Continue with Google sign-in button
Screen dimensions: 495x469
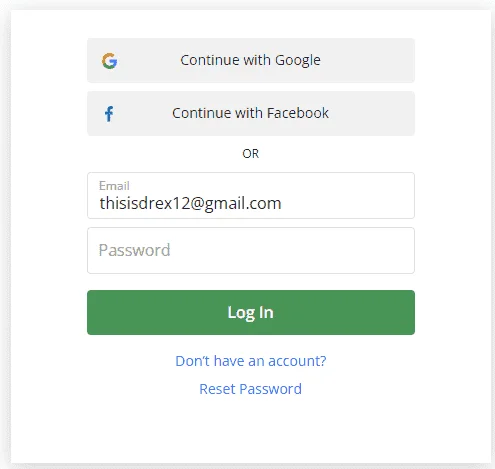coord(251,60)
